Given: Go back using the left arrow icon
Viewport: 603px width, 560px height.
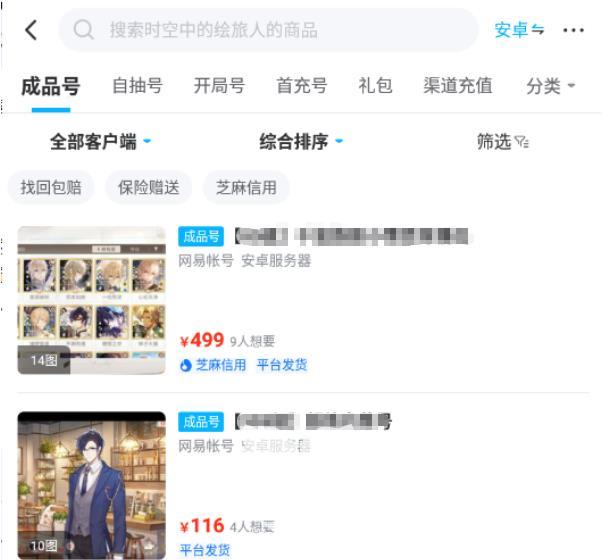Looking at the screenshot, I should pyautogui.click(x=31, y=30).
